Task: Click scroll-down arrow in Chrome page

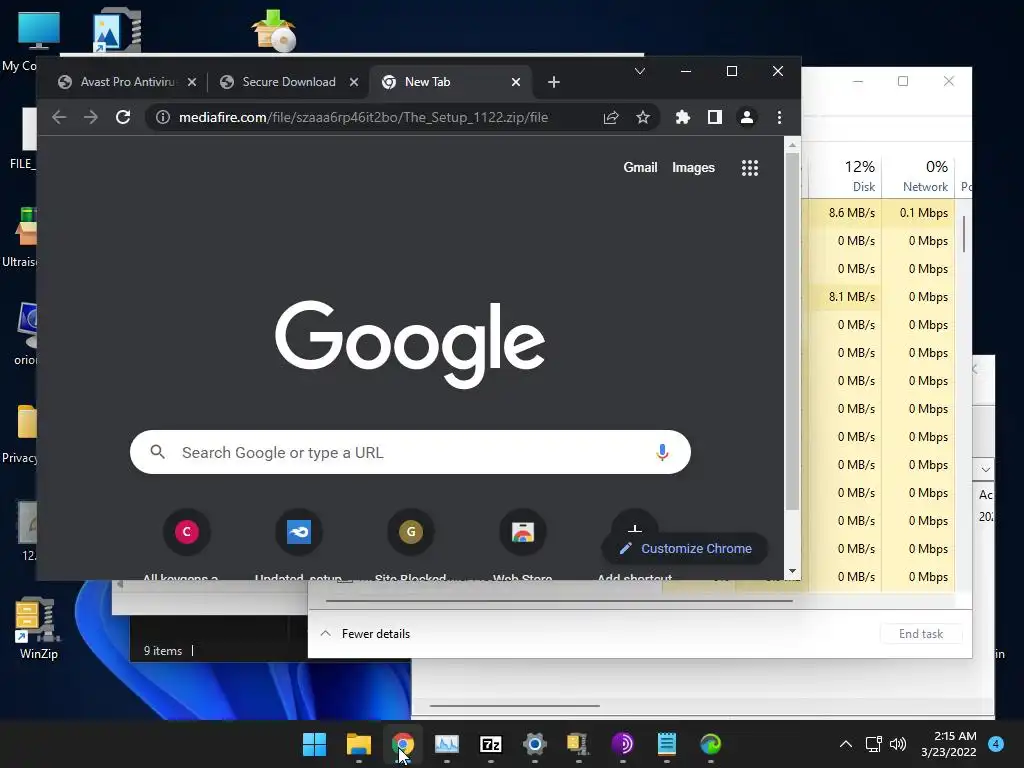Action: point(792,571)
